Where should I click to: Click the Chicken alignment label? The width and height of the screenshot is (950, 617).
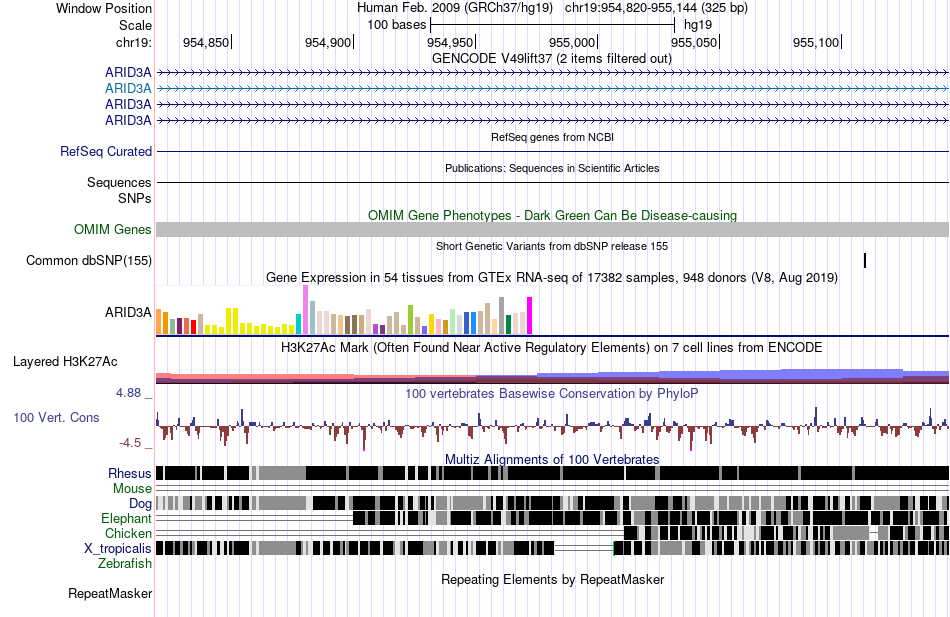(x=128, y=533)
